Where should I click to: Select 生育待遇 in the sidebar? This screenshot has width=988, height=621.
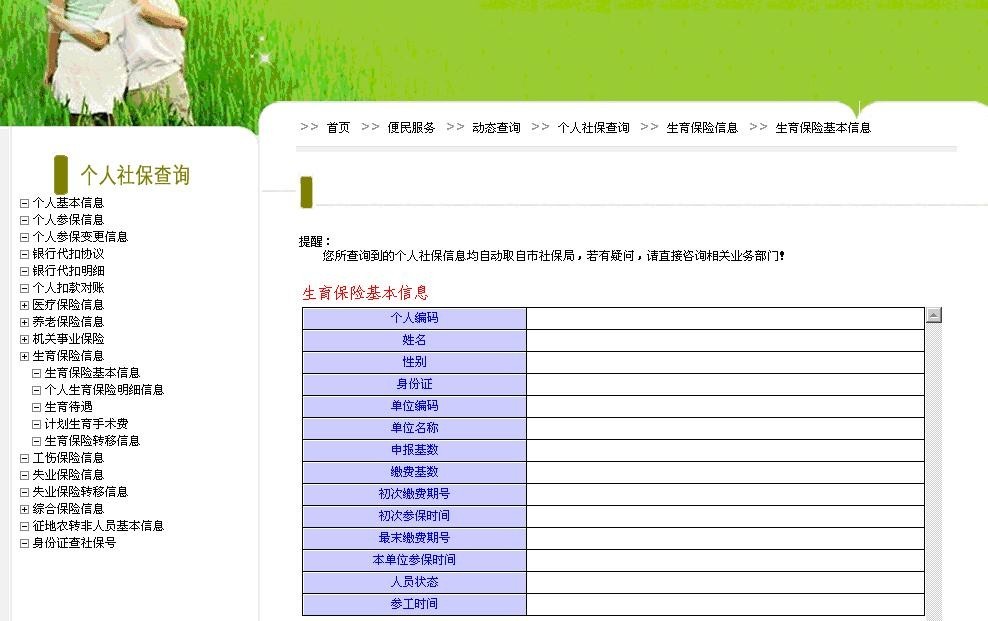[68, 406]
